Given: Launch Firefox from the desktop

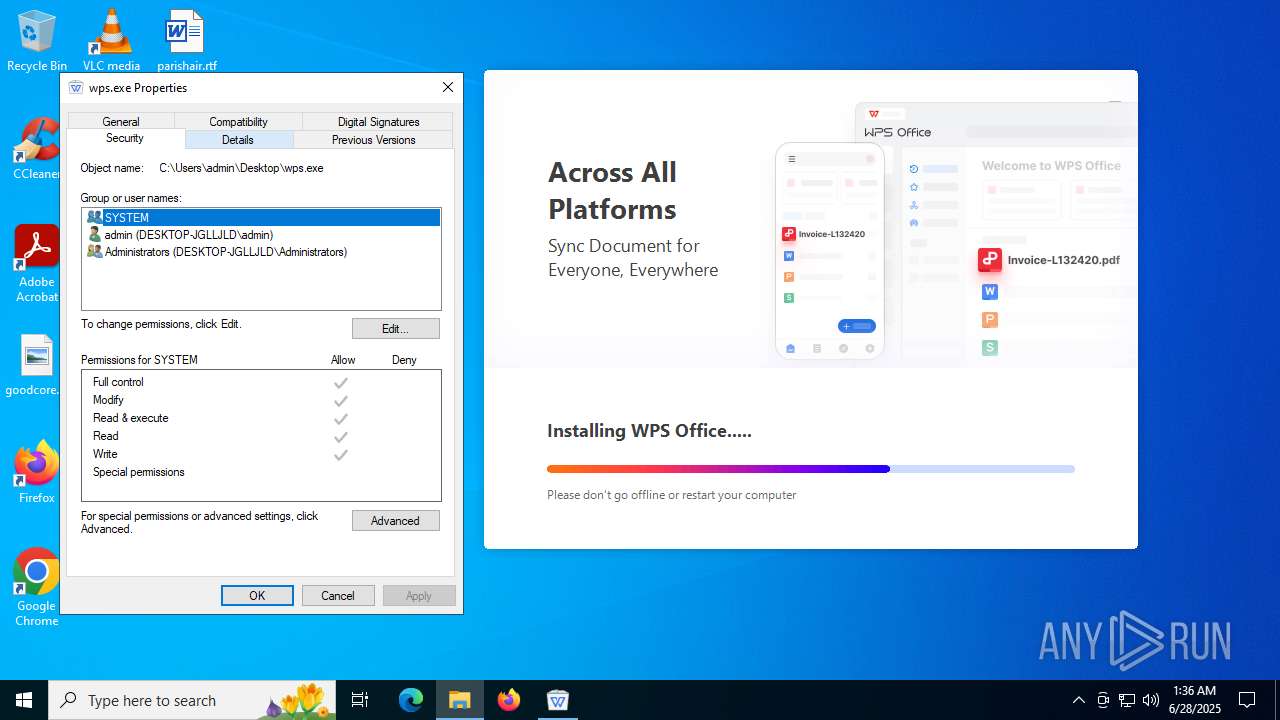Looking at the screenshot, I should click(36, 472).
